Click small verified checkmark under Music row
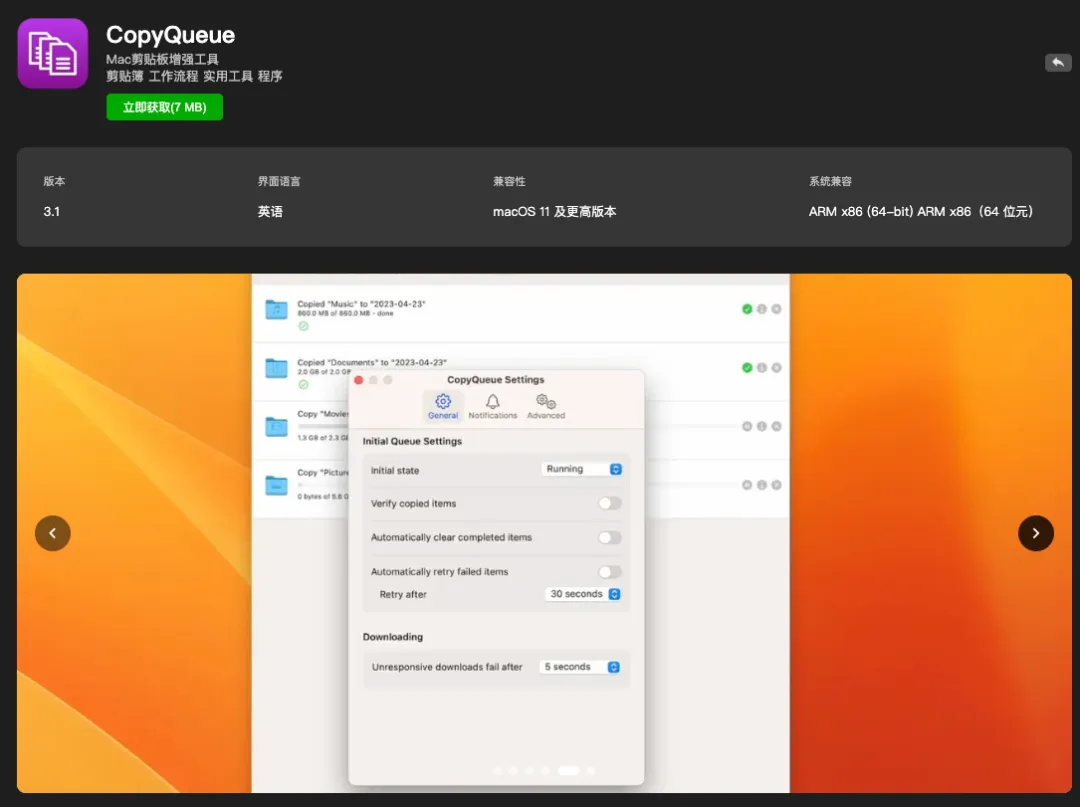 [x=303, y=326]
